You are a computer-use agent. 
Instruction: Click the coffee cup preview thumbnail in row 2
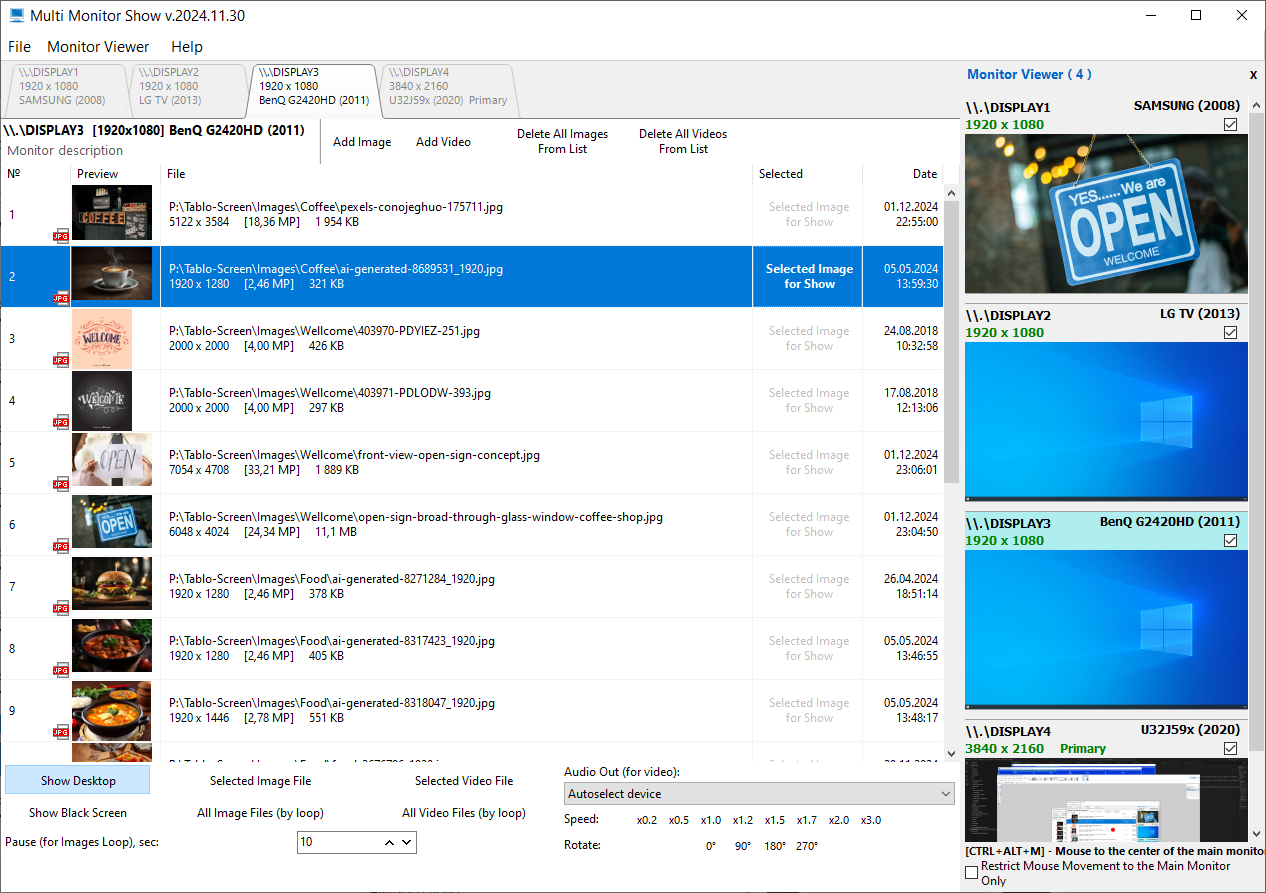pos(112,274)
